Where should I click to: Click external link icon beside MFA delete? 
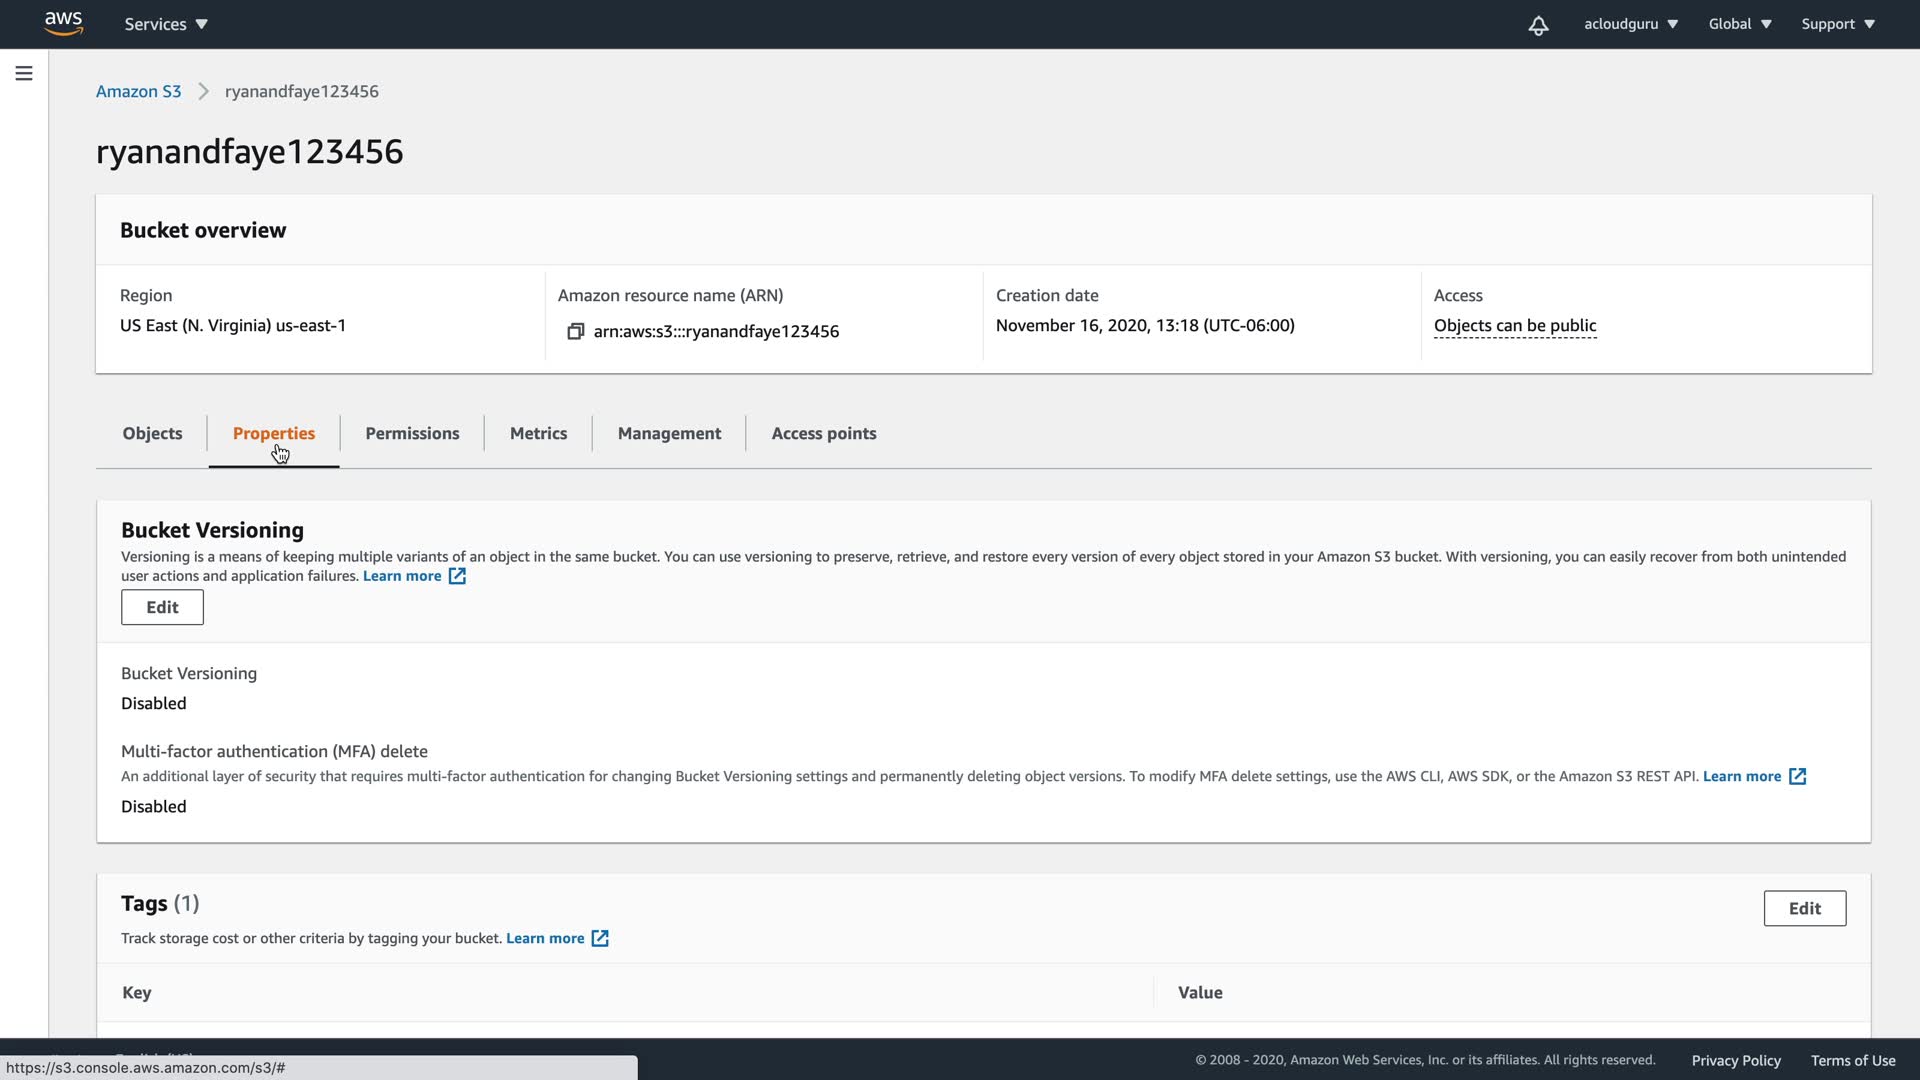point(1797,776)
